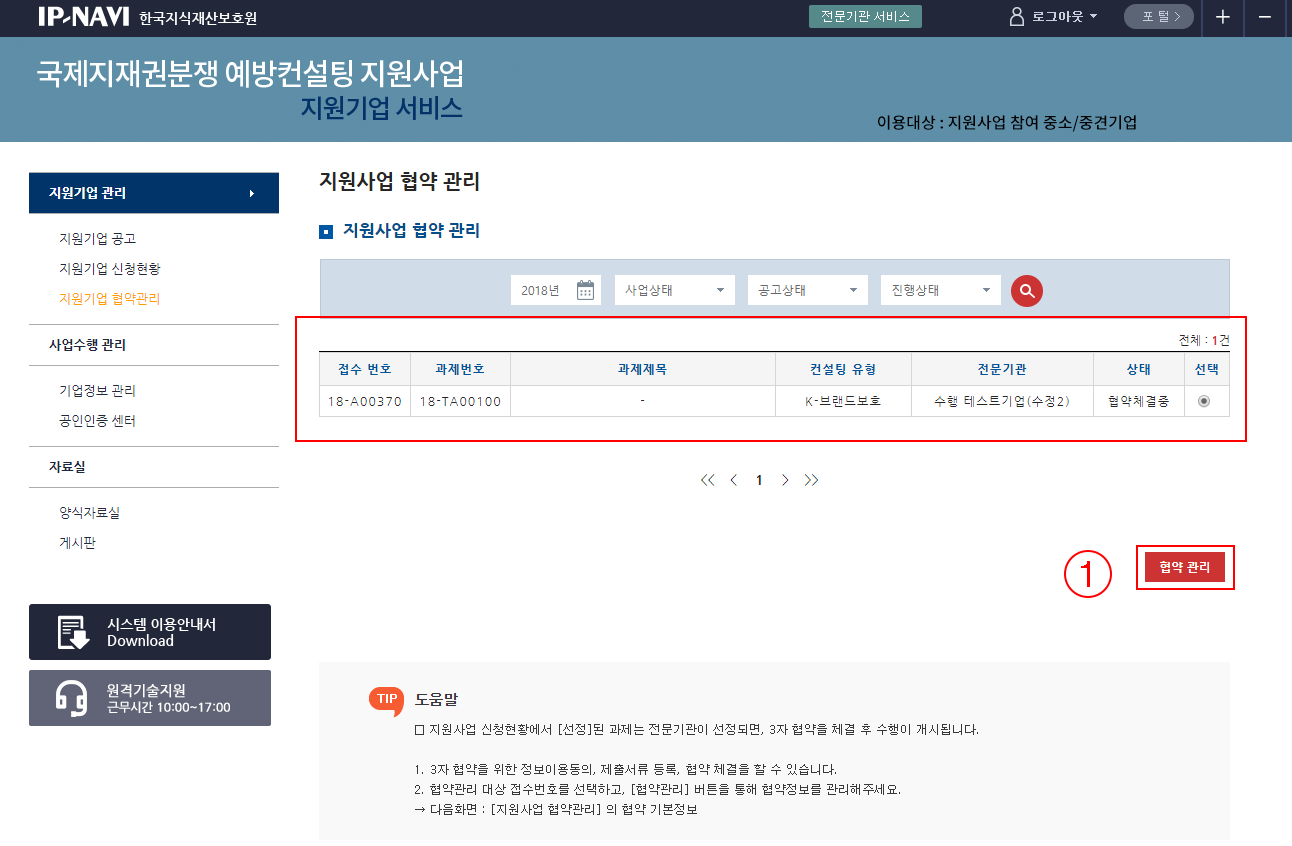Go to the first page arrow
The width and height of the screenshot is (1292, 846).
(708, 480)
